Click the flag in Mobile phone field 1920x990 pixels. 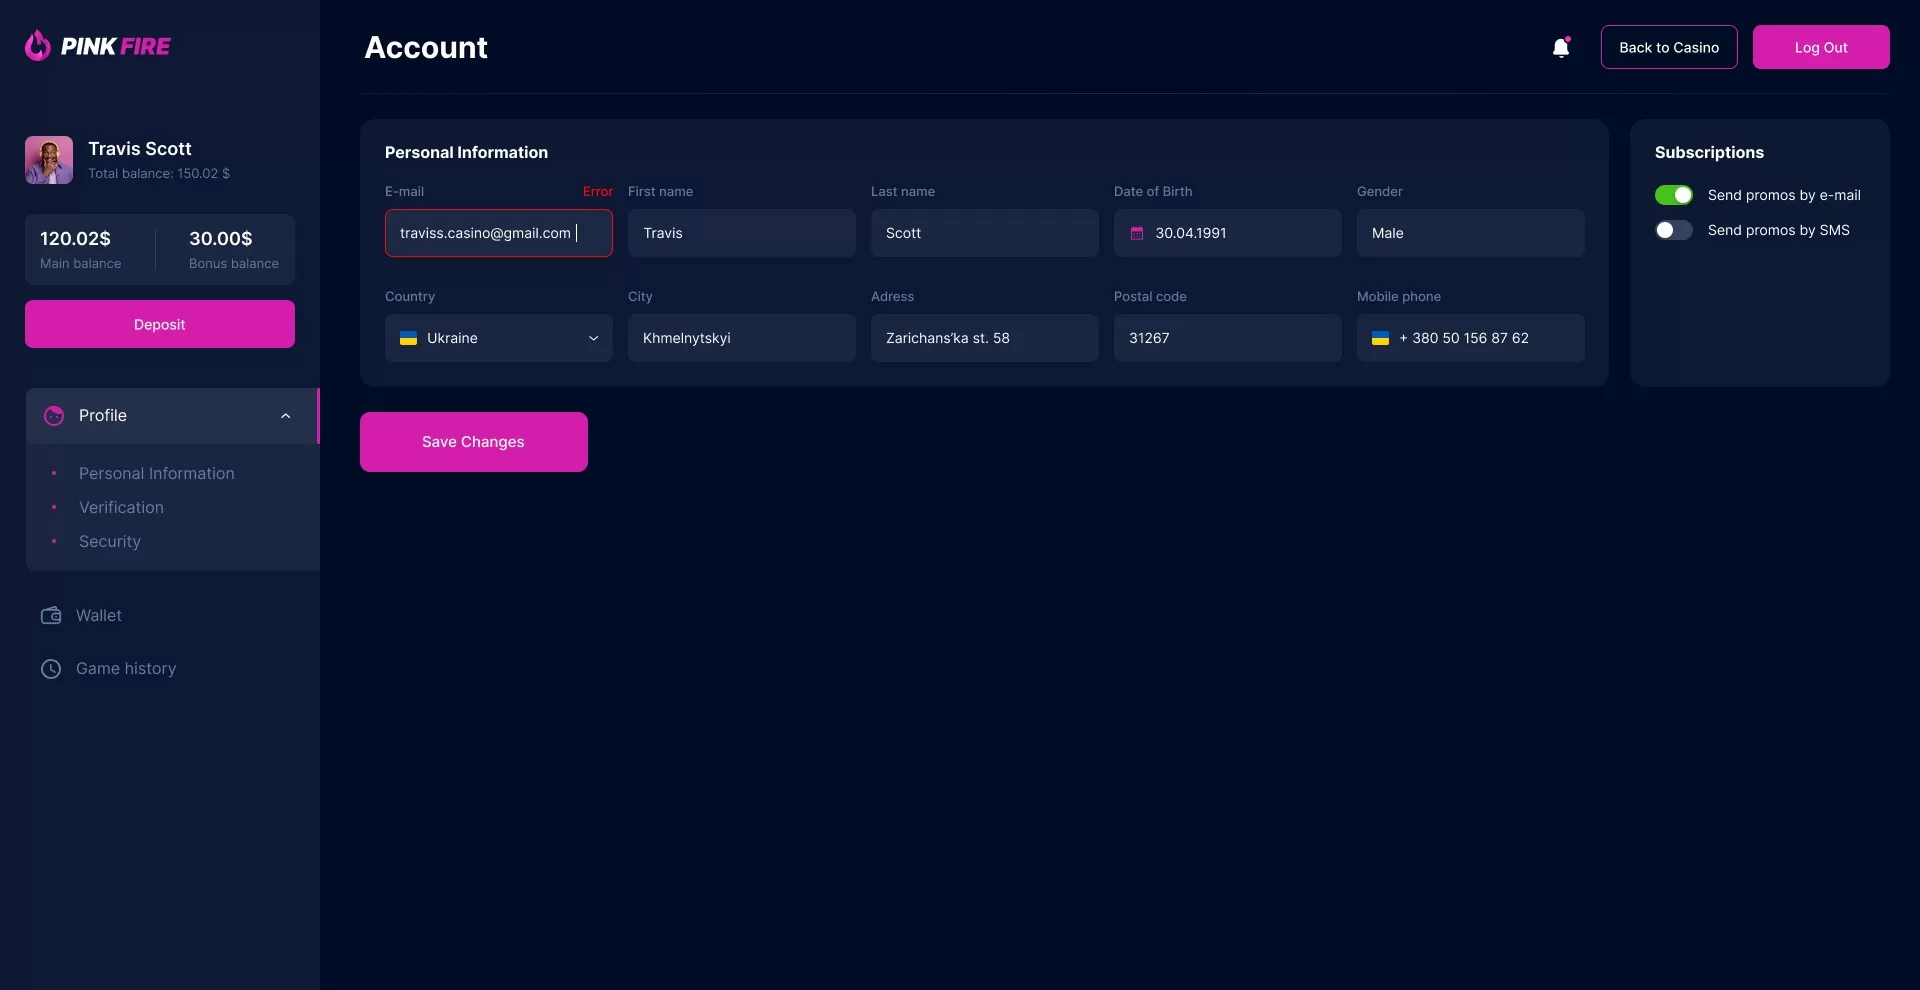[1380, 338]
